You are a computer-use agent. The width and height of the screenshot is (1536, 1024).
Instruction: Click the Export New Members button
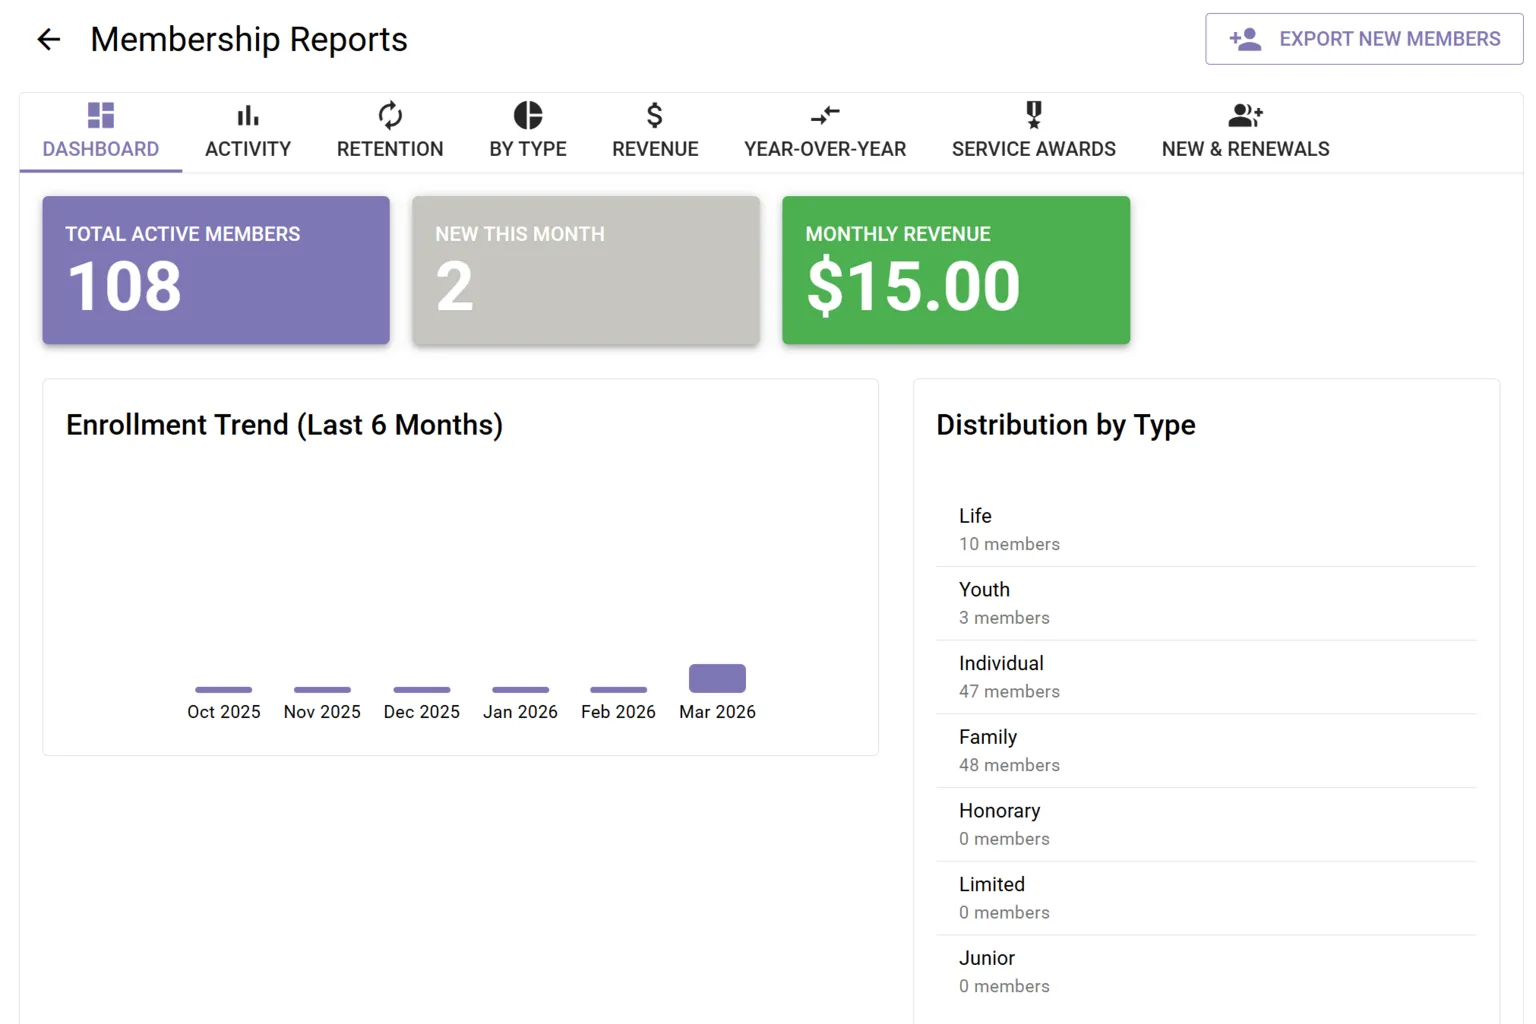coord(1363,39)
